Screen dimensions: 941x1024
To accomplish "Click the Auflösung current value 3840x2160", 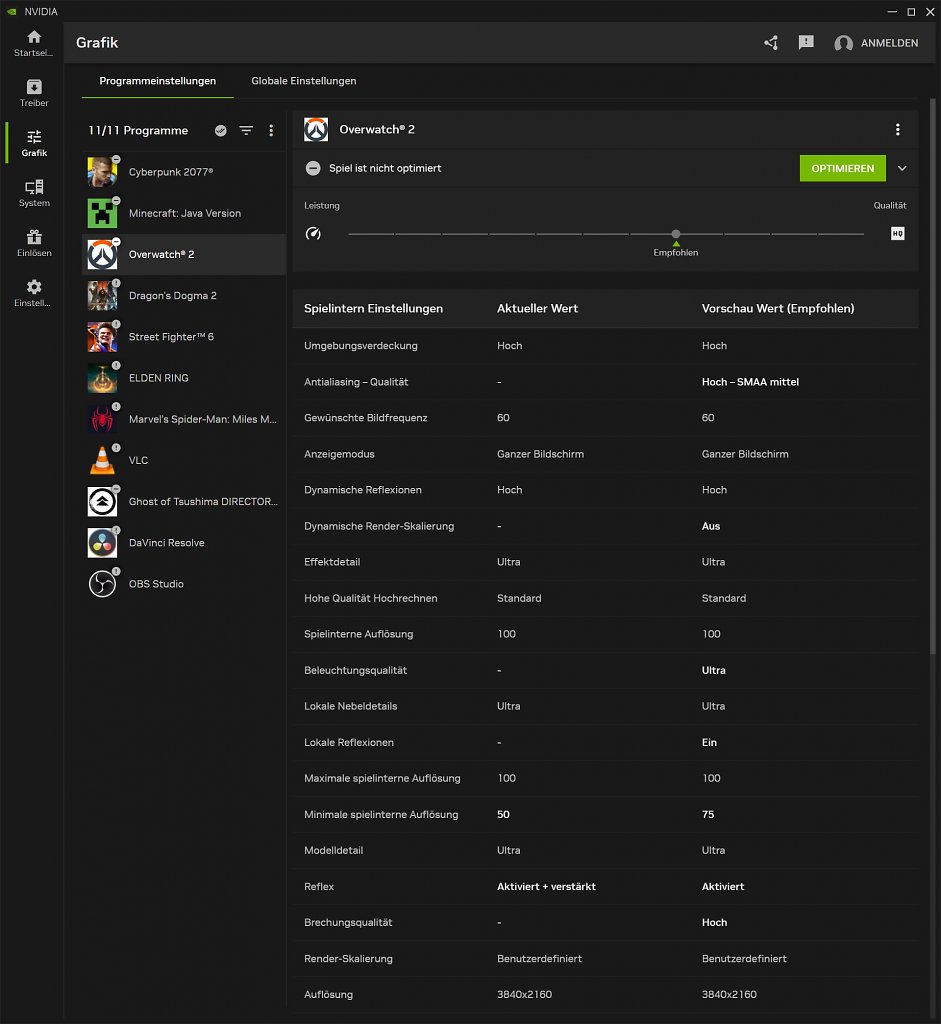I will [x=524, y=994].
